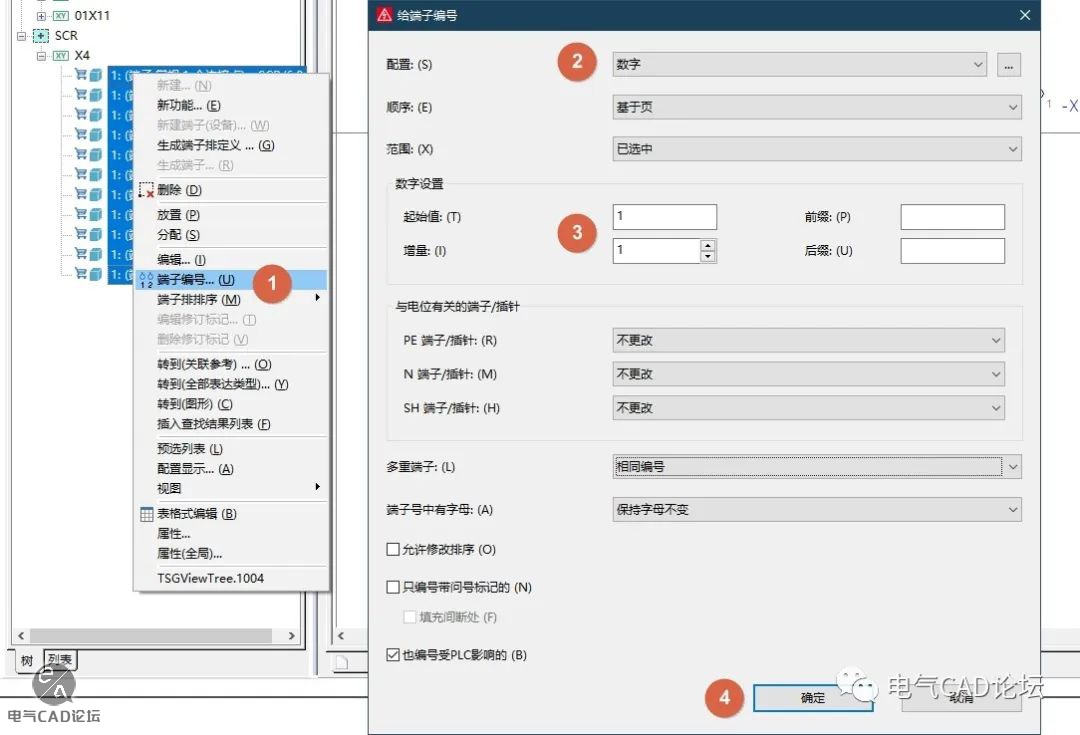Click the 取消 button

point(960,698)
